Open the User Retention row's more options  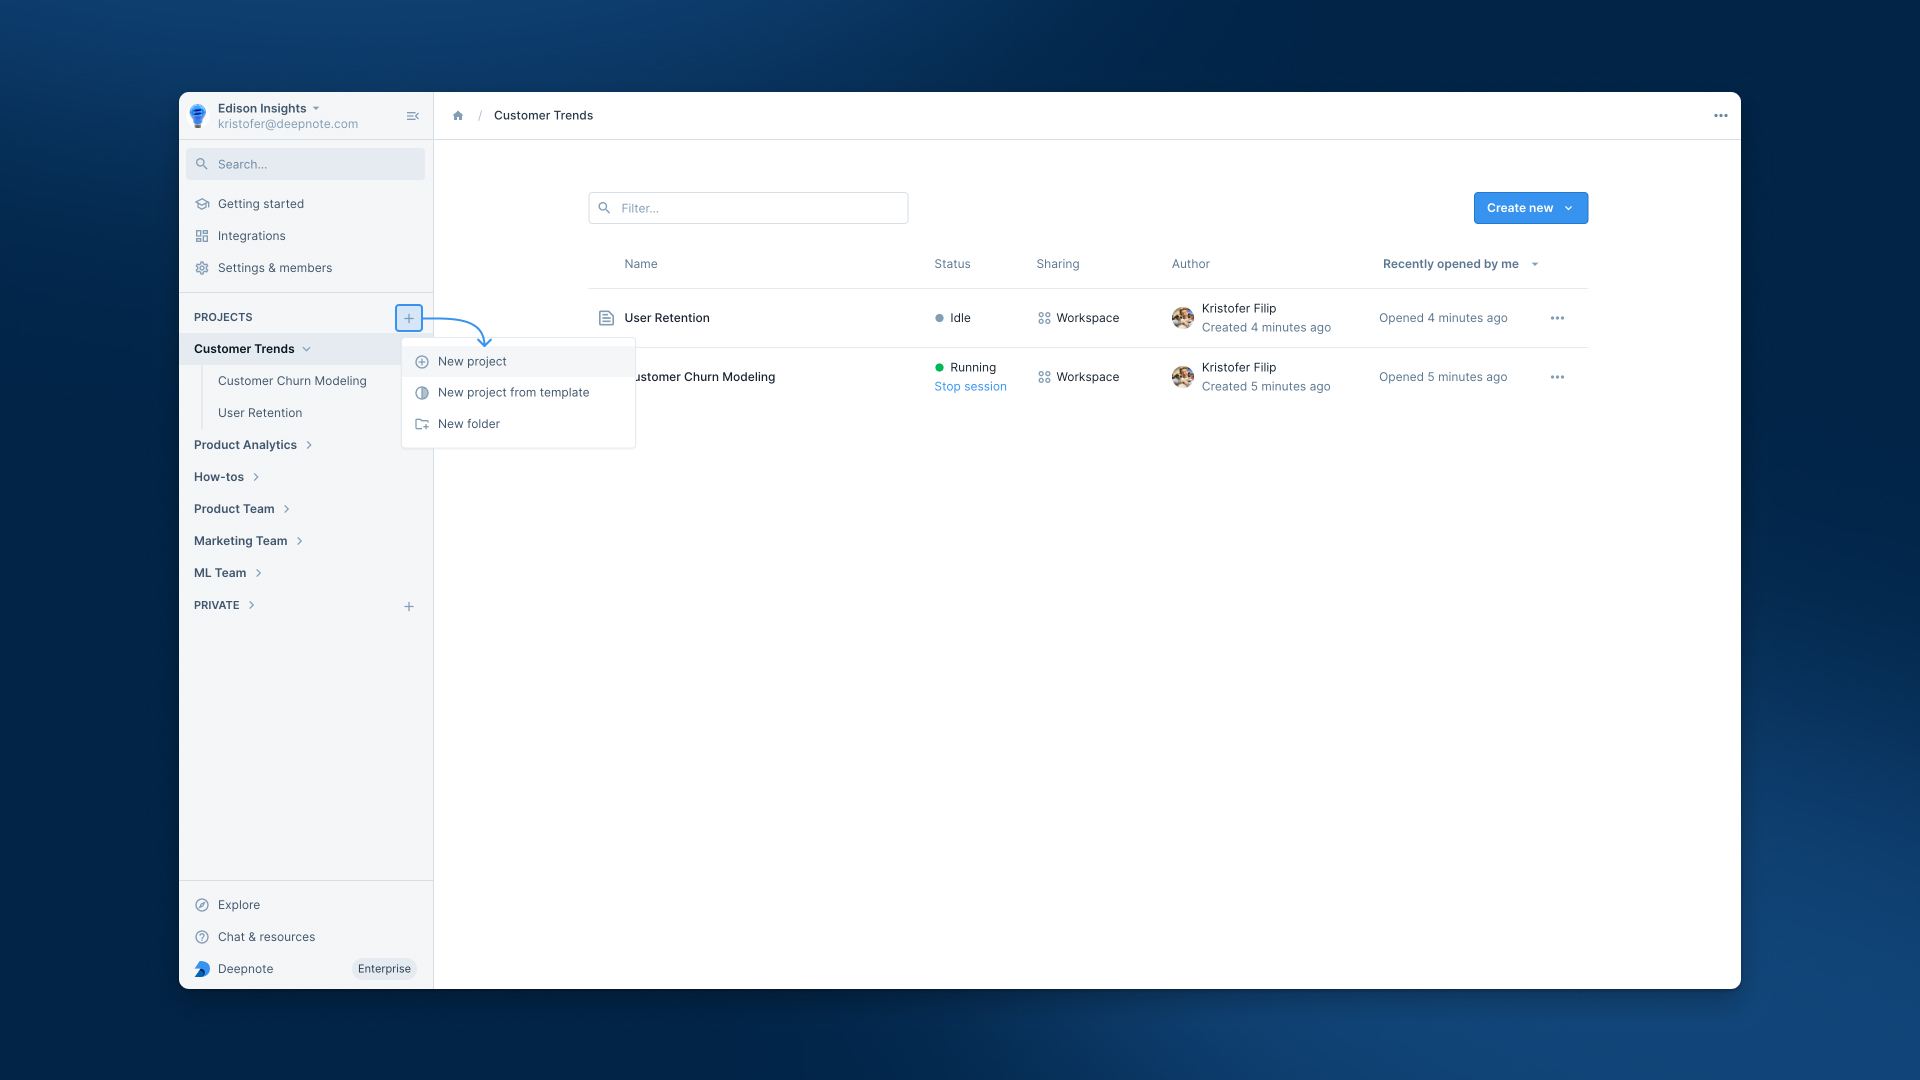pyautogui.click(x=1557, y=318)
